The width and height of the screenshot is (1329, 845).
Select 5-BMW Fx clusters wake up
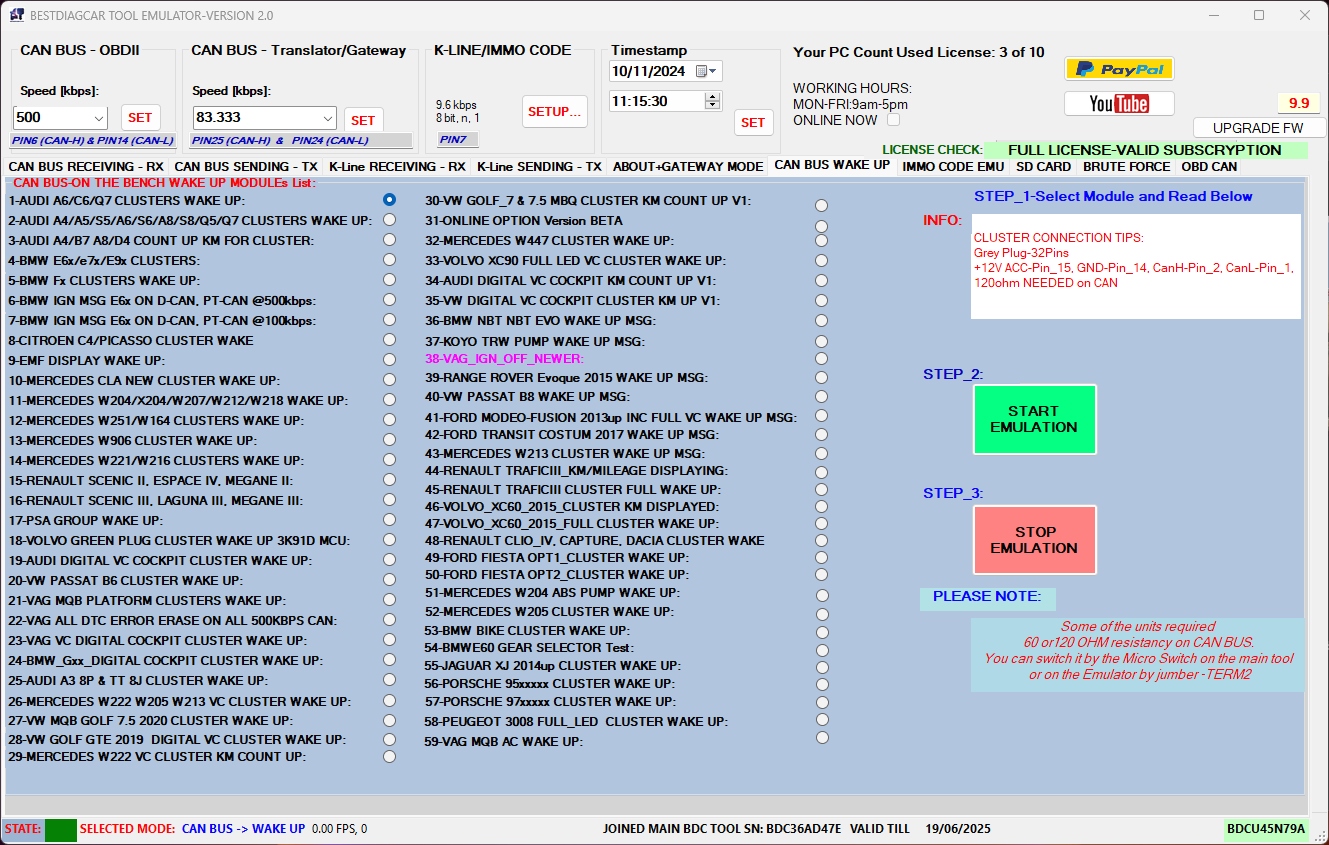point(389,280)
